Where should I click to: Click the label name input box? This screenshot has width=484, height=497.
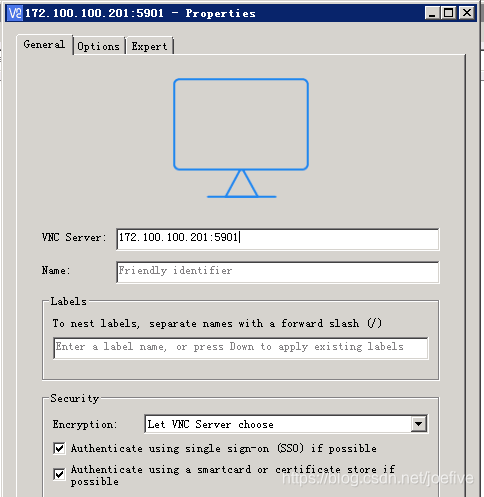(x=241, y=348)
